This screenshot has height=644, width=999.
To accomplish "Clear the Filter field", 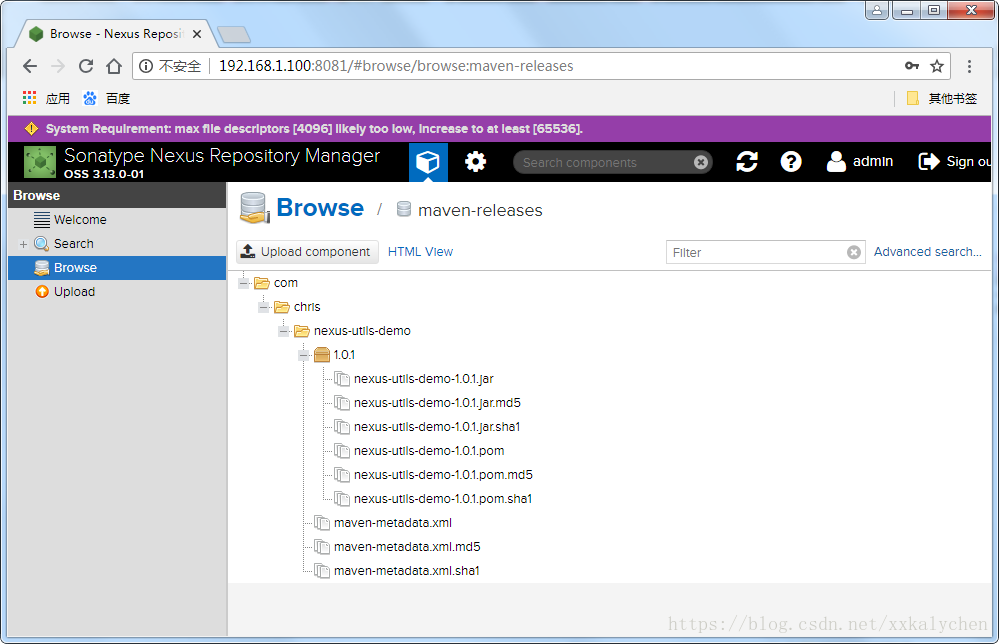I will [854, 252].
